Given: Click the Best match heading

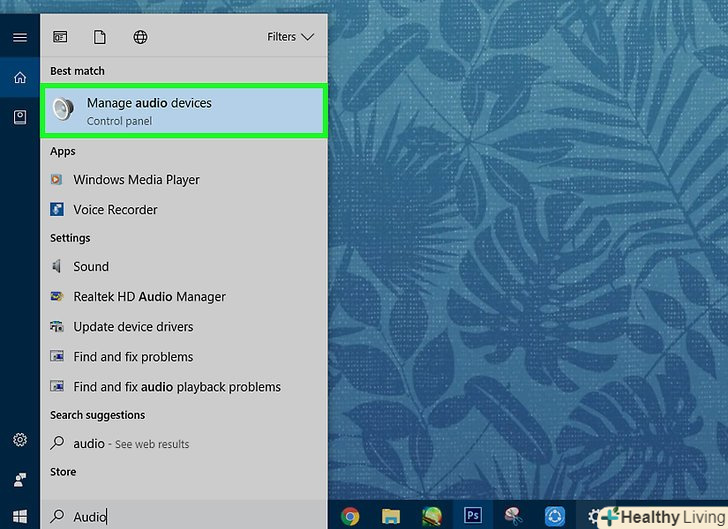Looking at the screenshot, I should pyautogui.click(x=78, y=71).
